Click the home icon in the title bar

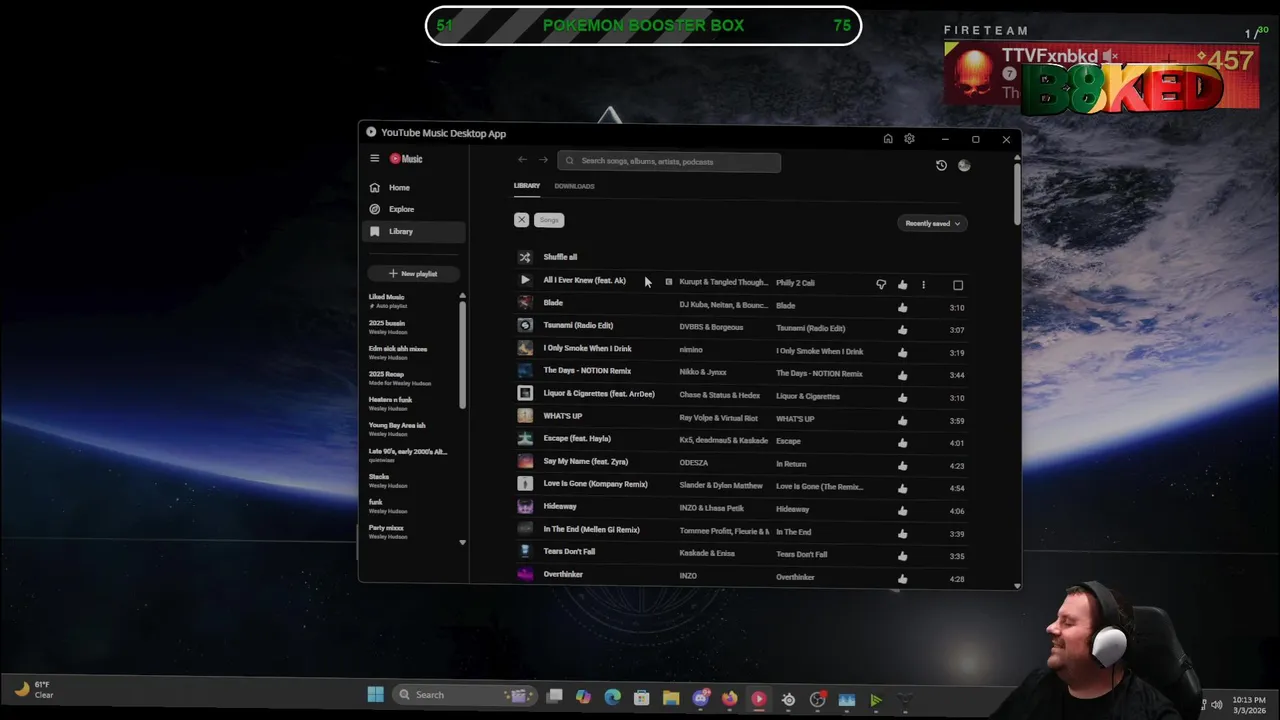tap(888, 139)
